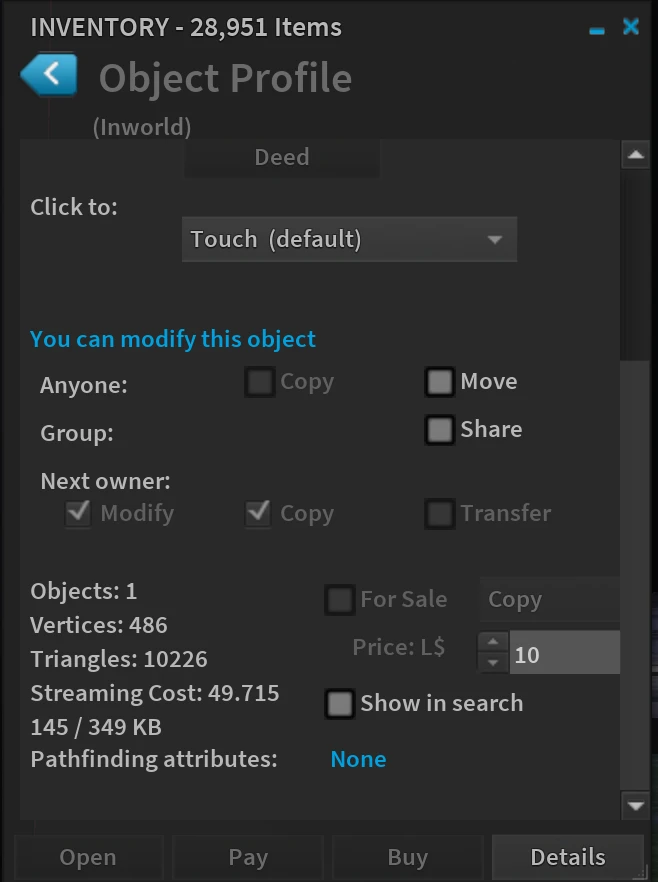The image size is (658, 882).
Task: Click the Pathfinding attributes None link
Action: pos(358,759)
